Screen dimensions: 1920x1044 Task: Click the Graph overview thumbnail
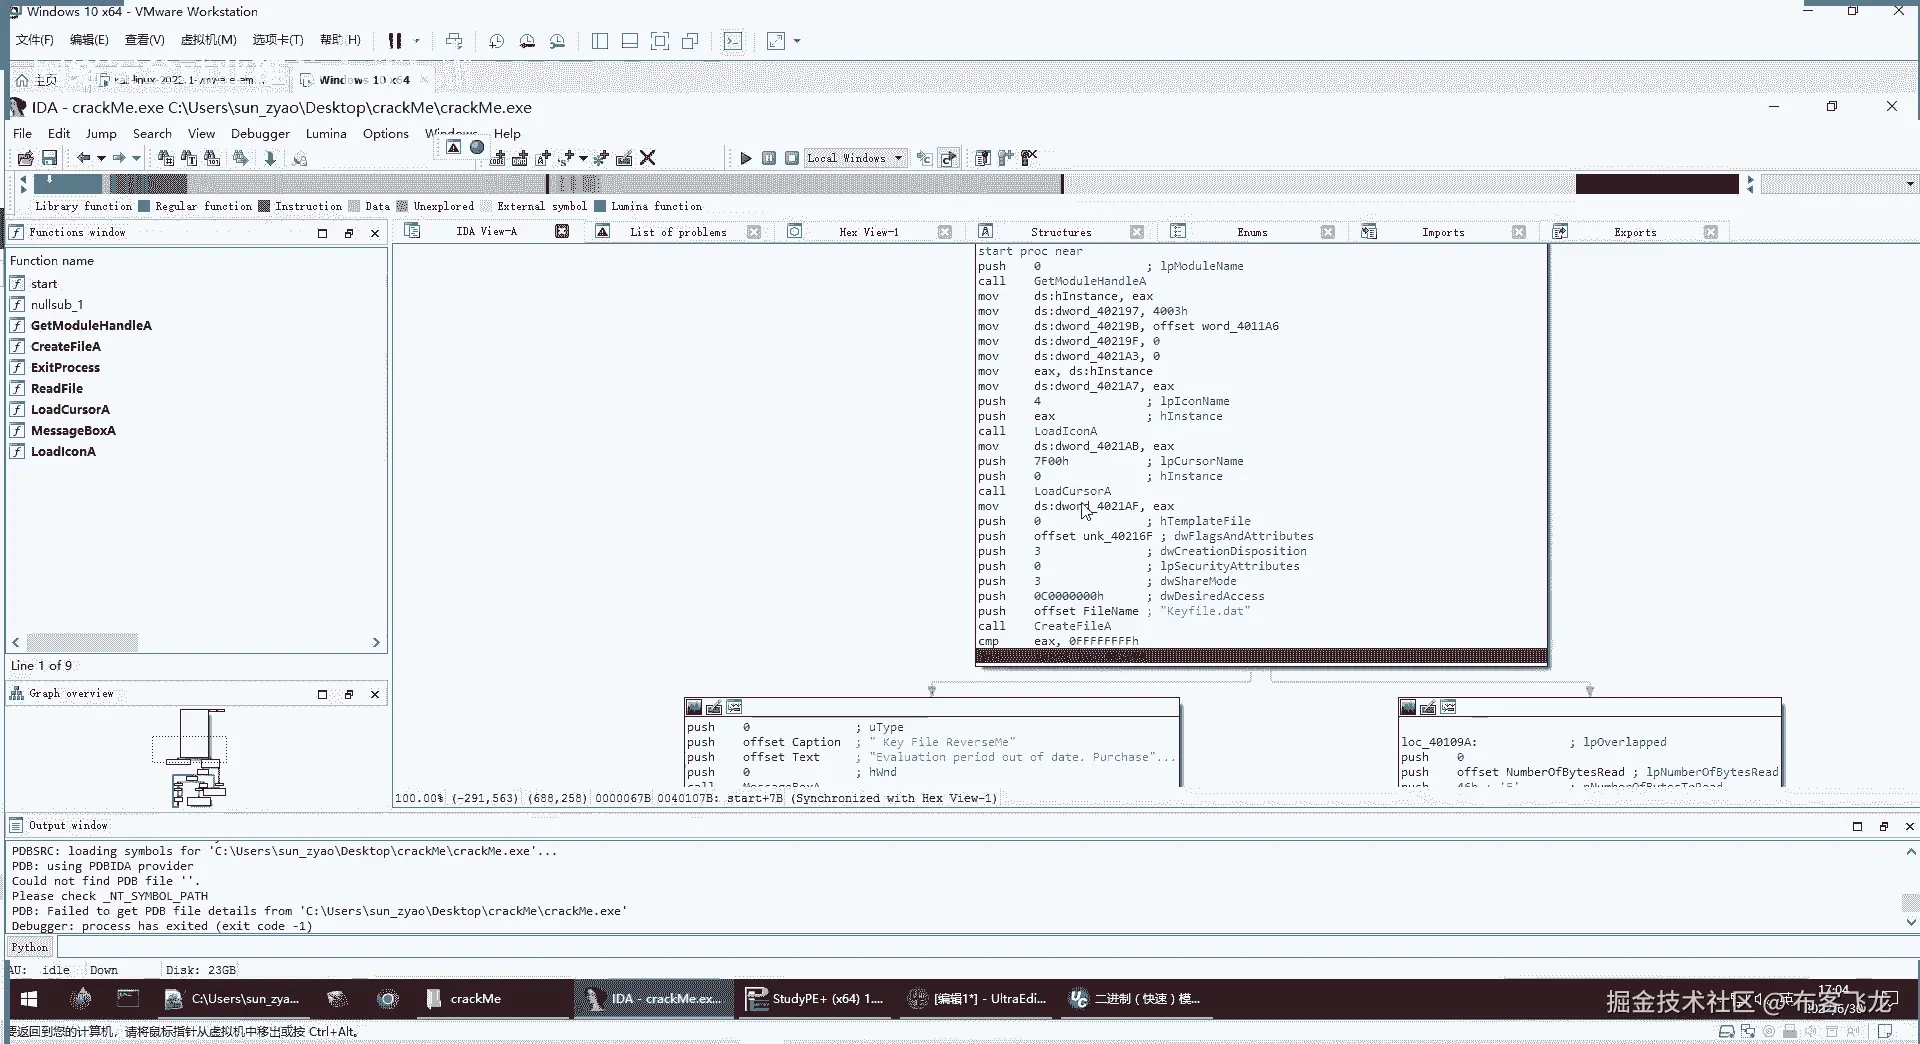196,757
